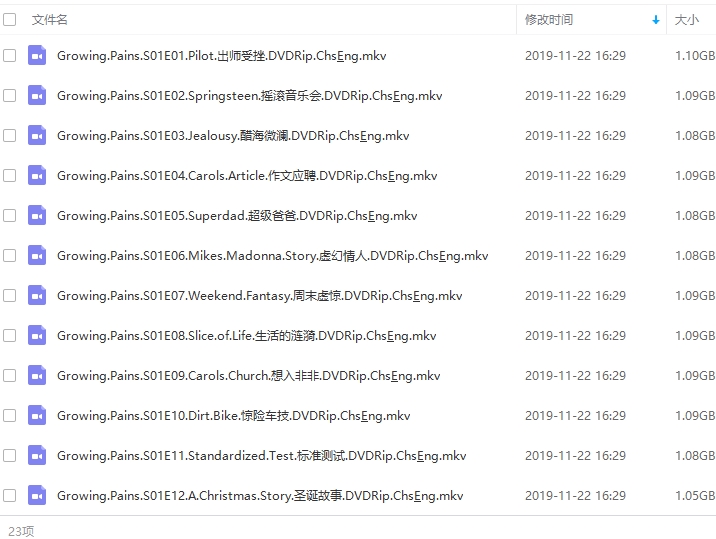Open Growing.Pains.S01E01.Pilot.出师受挫 file name

[x=221, y=56]
